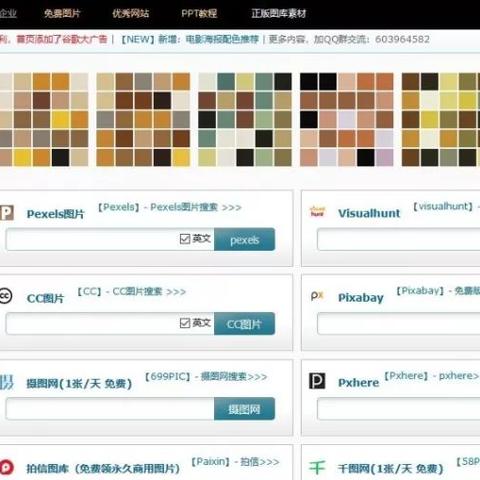This screenshot has height=480, width=480.
Task: Focus the Visualhunt search input field
Action: [x=399, y=239]
